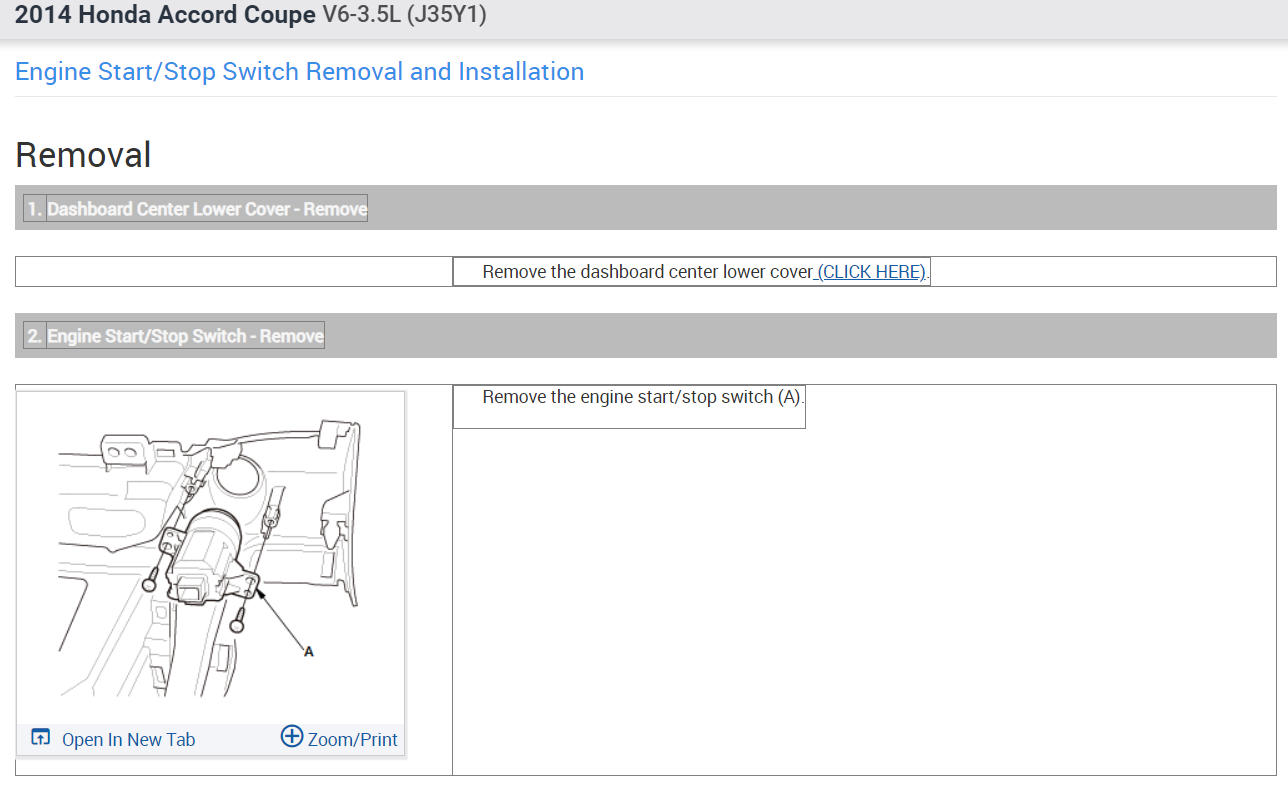This screenshot has width=1288, height=797.
Task: Click the label A in the diagram
Action: coord(309,651)
